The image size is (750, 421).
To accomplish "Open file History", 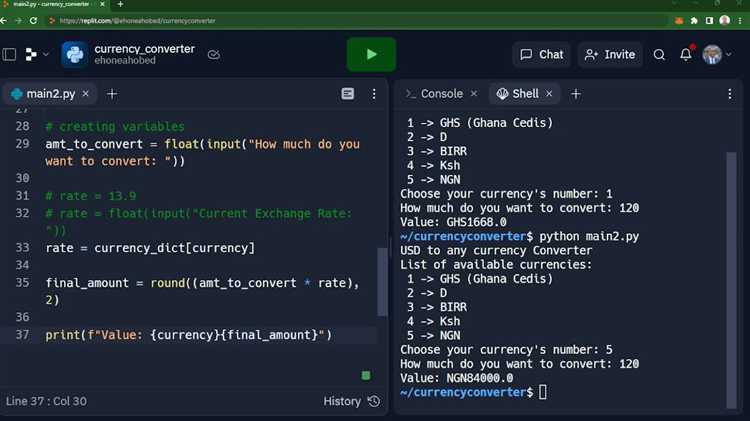I will pos(350,401).
